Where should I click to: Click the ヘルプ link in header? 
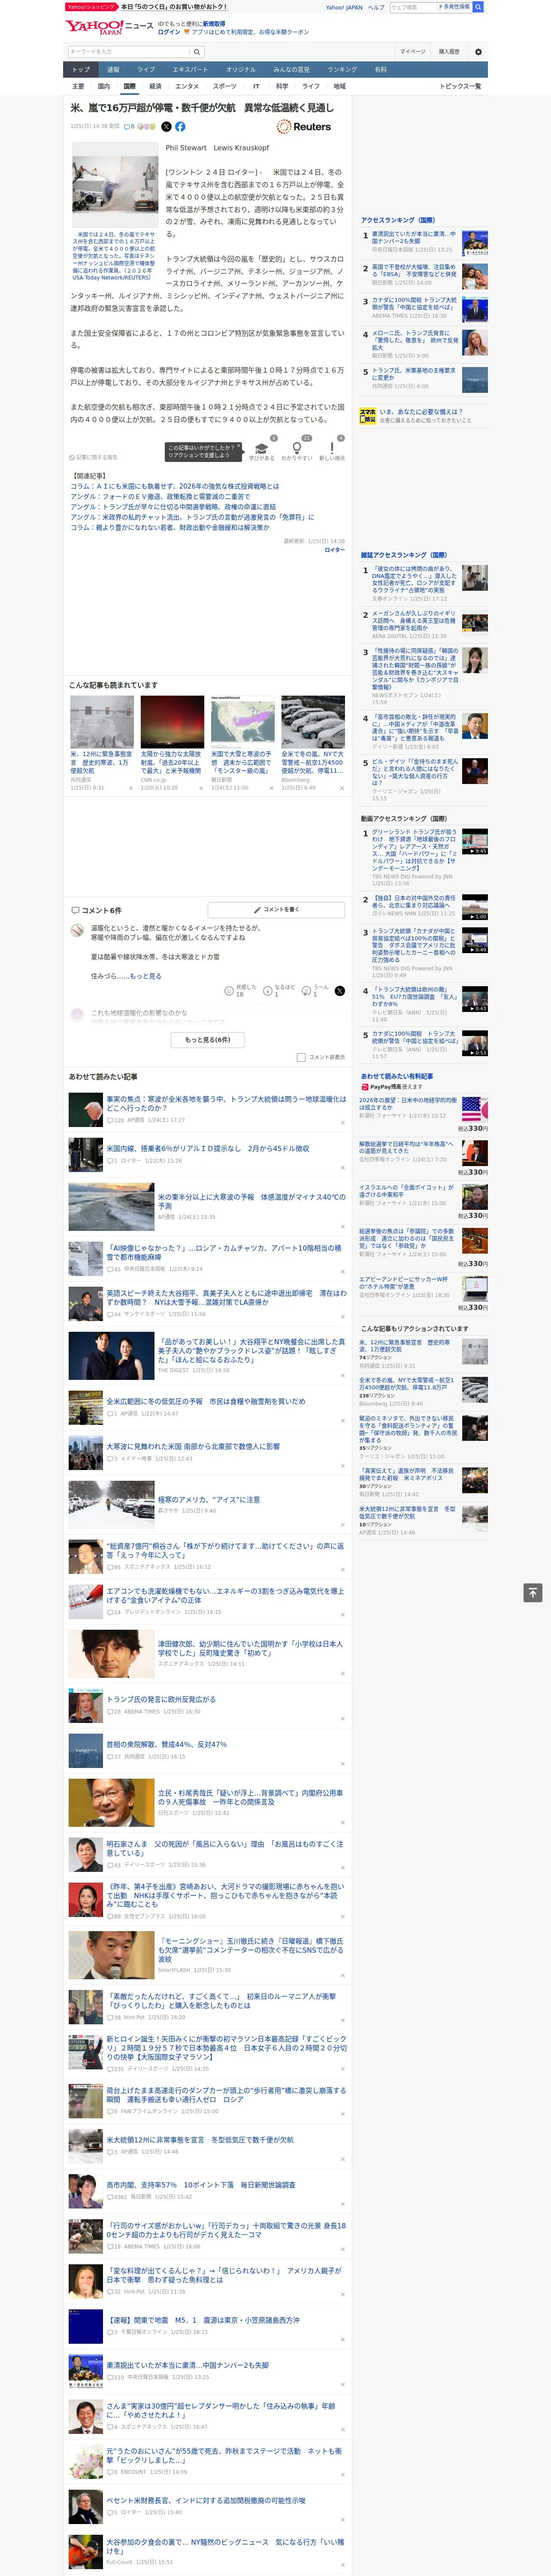[x=375, y=7]
